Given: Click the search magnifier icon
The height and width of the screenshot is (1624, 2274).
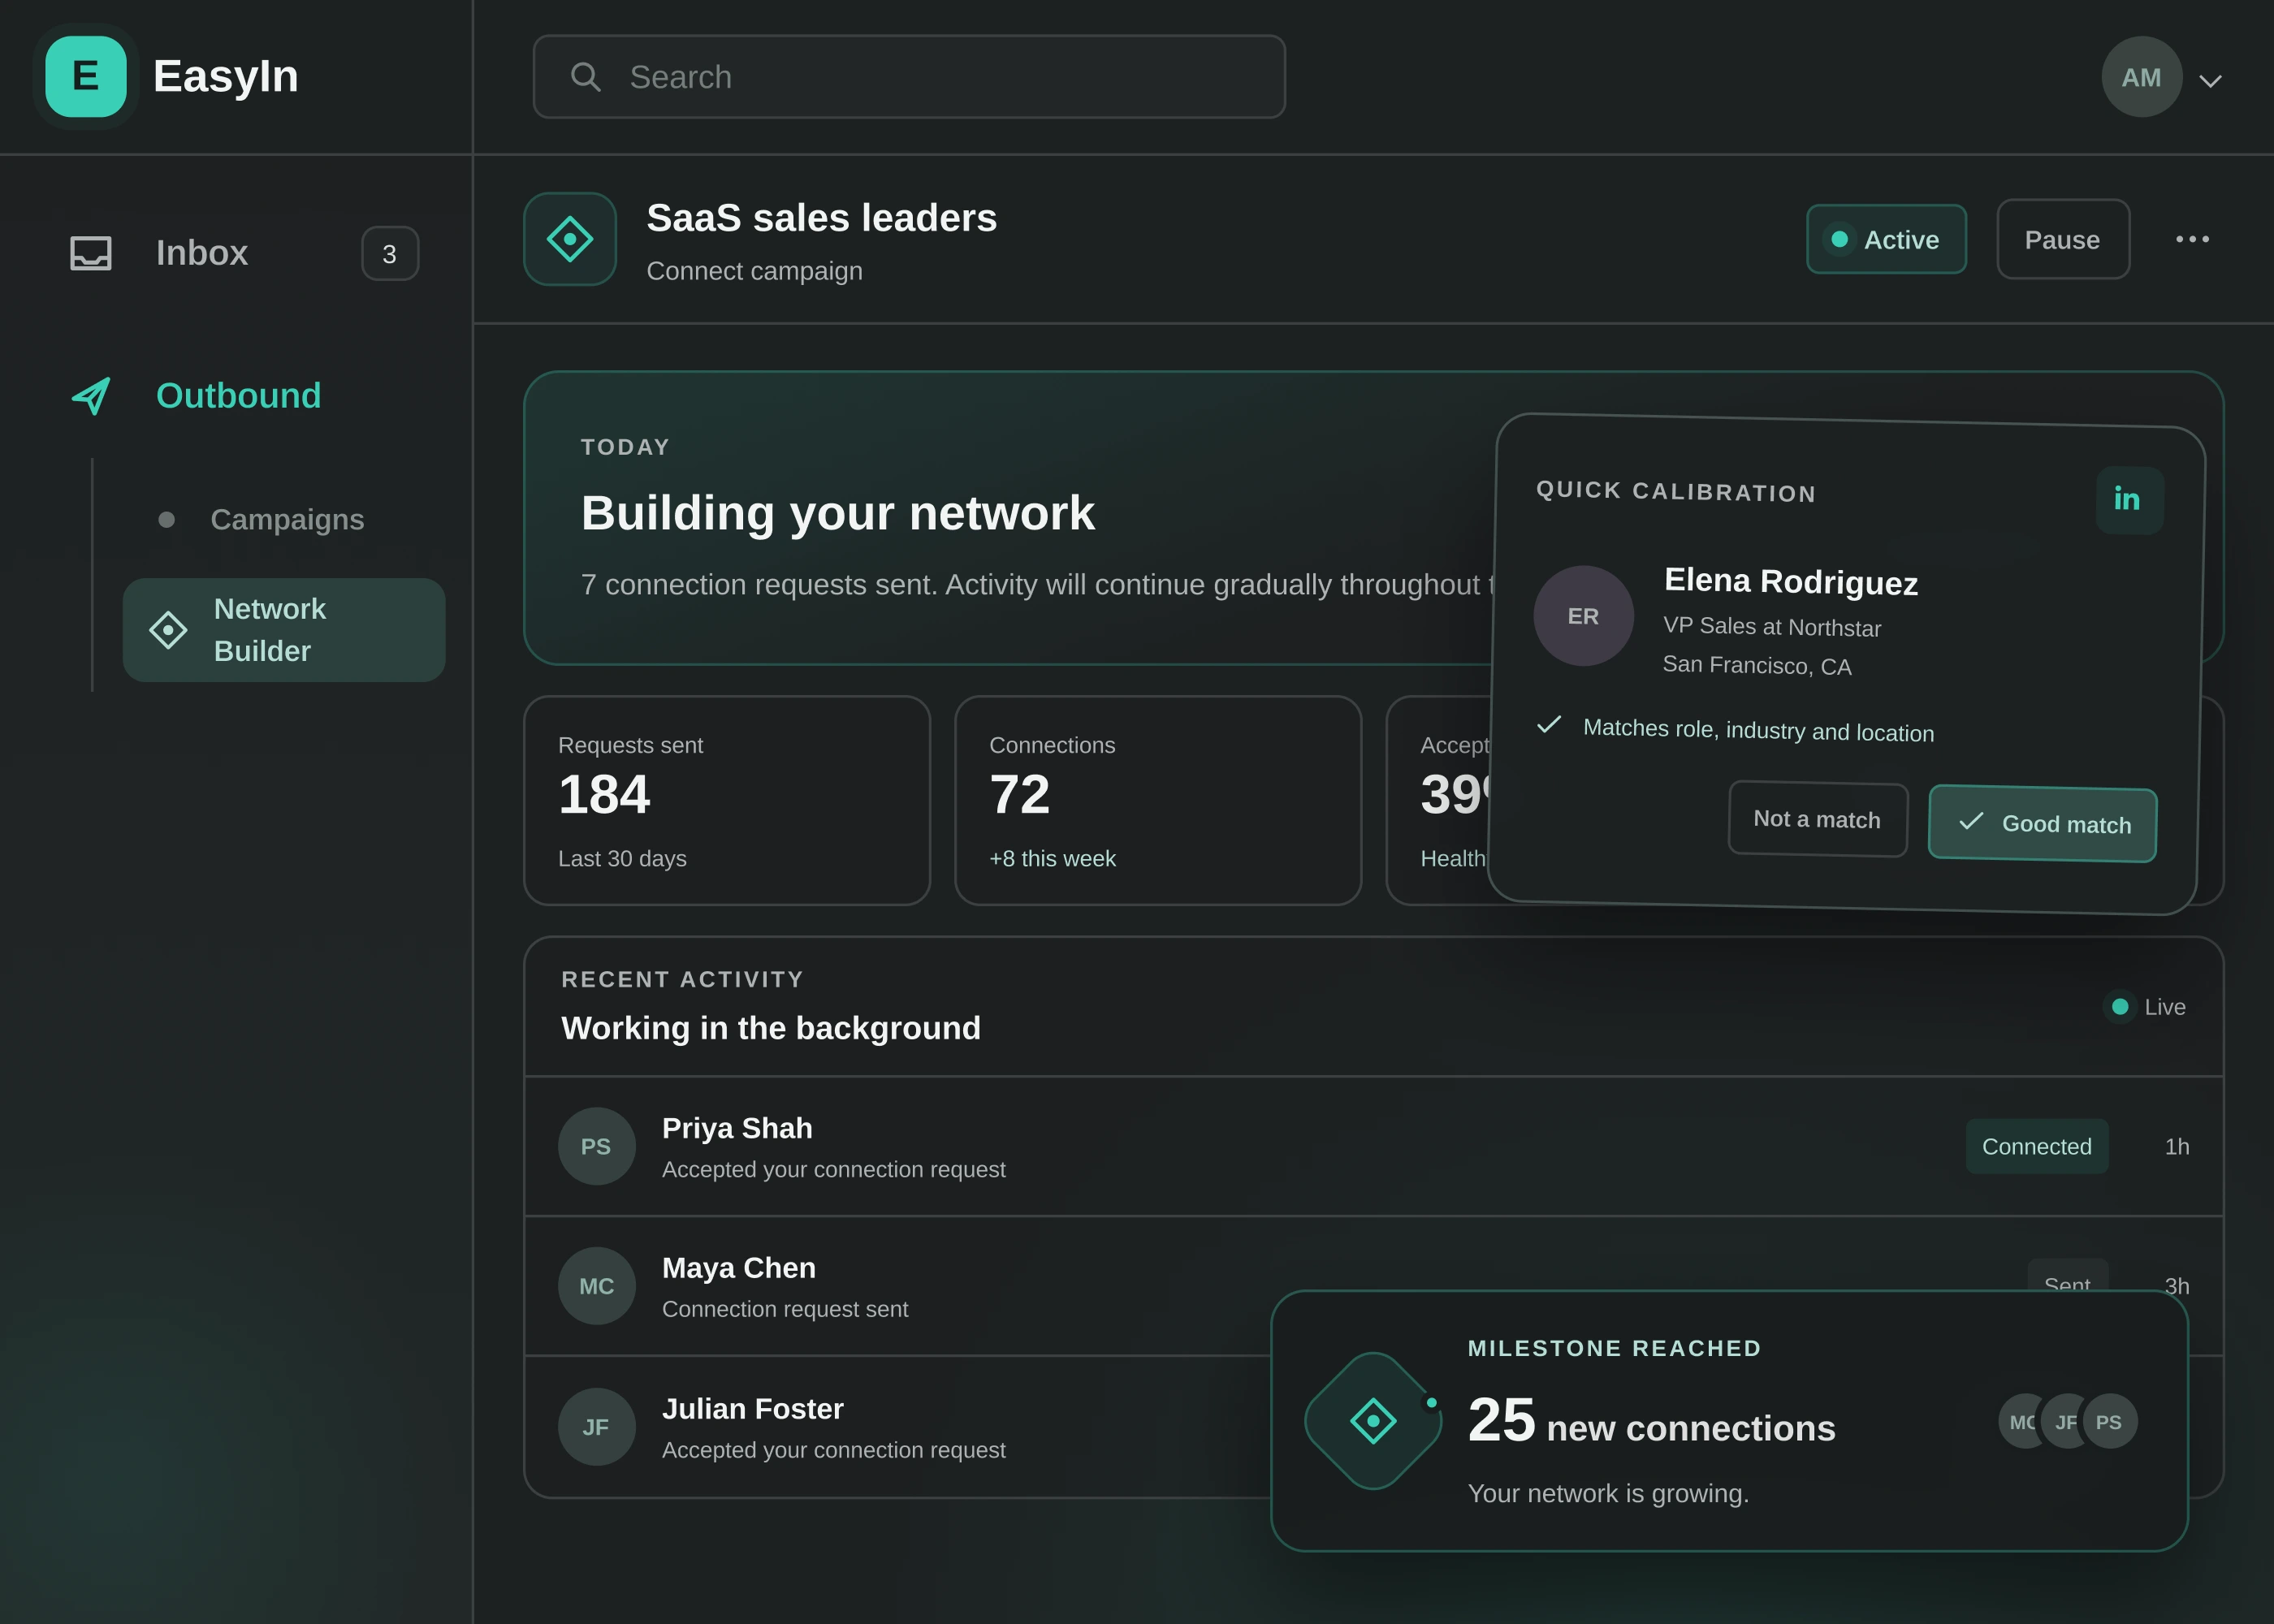Looking at the screenshot, I should [x=585, y=77].
